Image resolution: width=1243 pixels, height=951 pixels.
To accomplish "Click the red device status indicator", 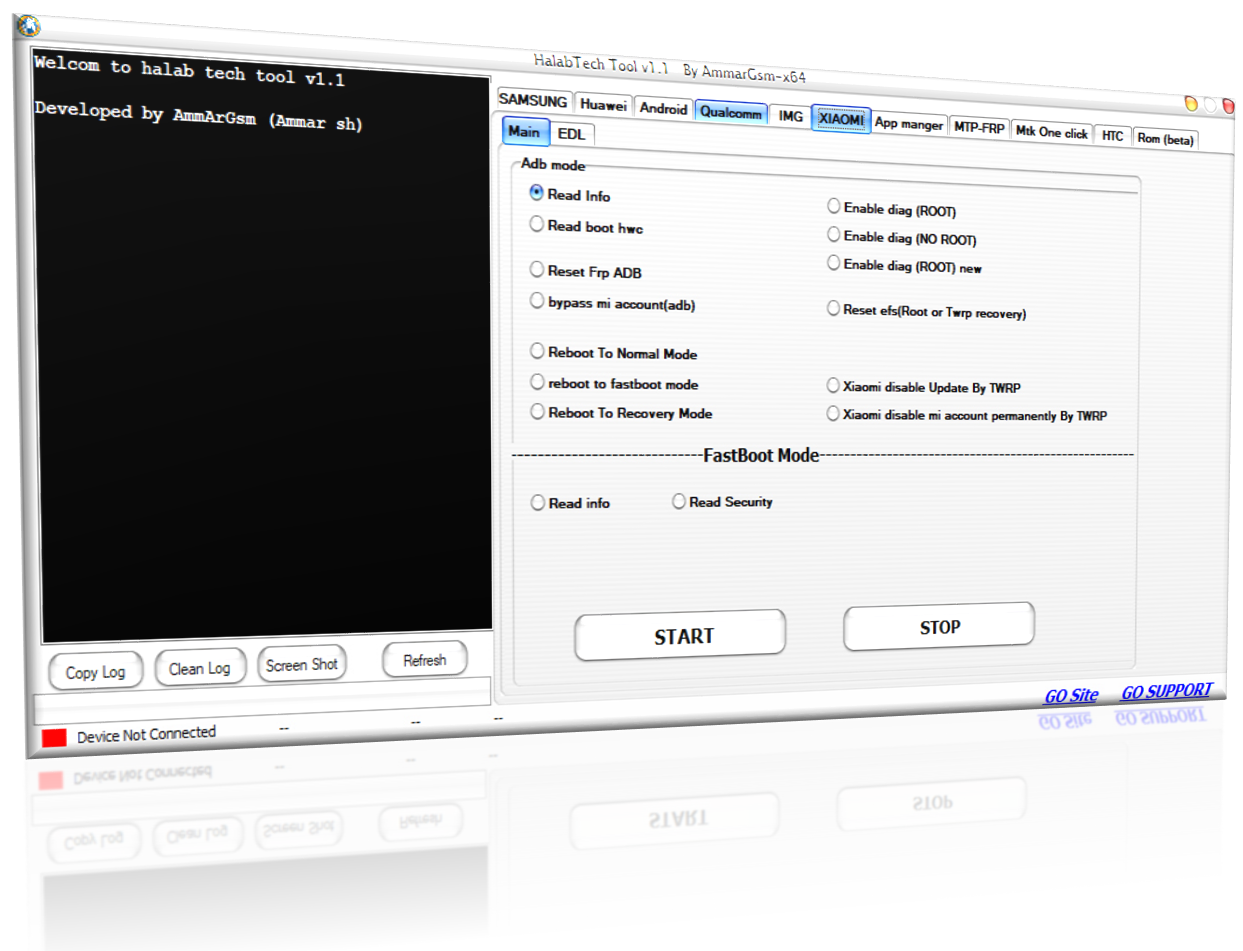I will (54, 738).
